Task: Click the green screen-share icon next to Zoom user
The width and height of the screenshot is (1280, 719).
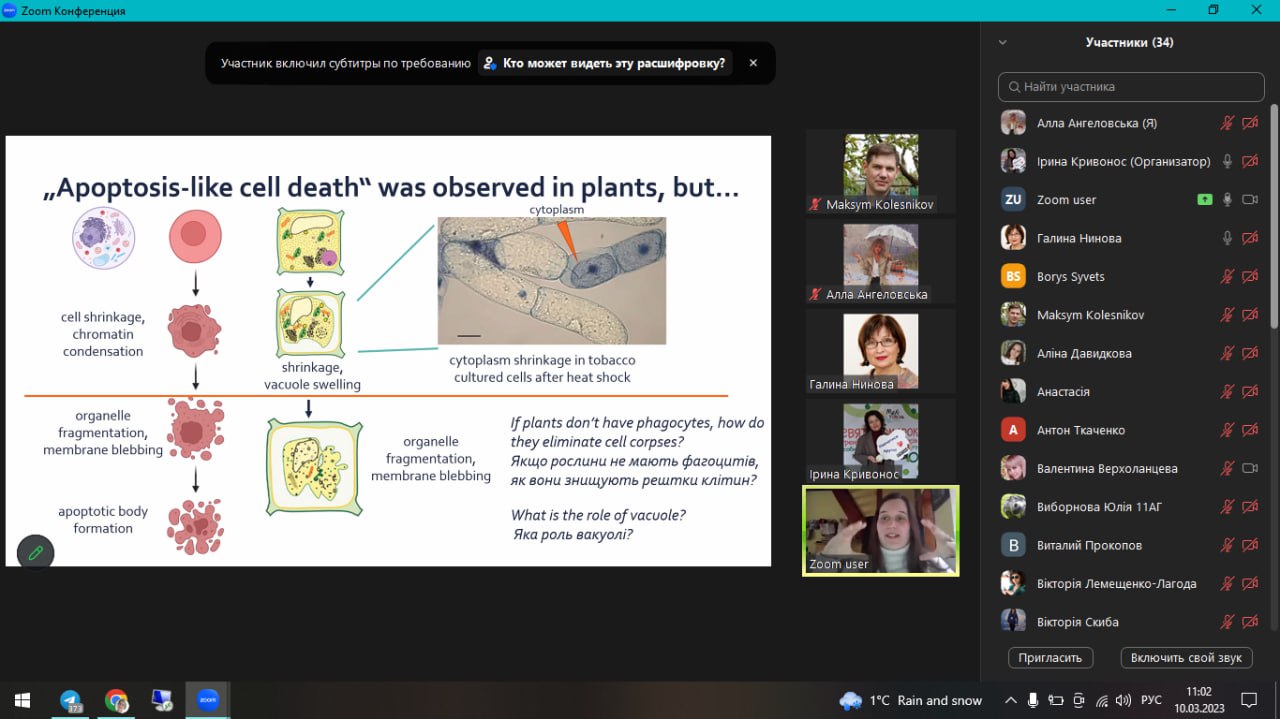Action: click(x=1205, y=200)
